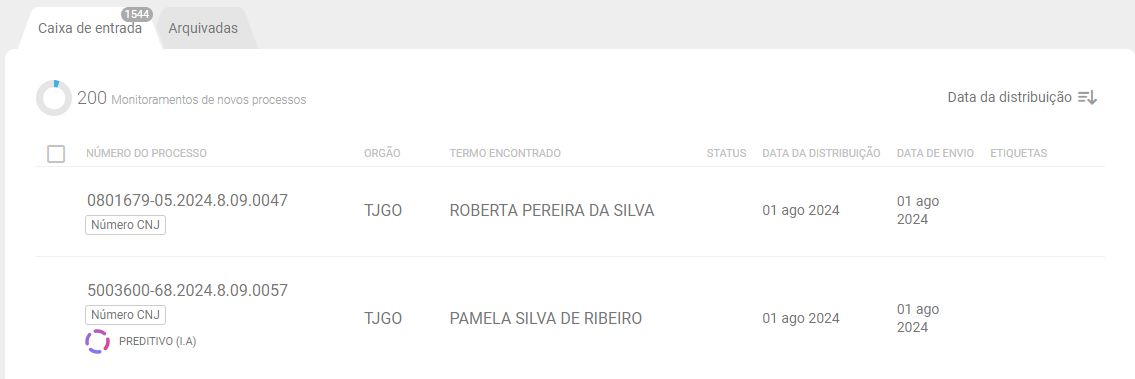The image size is (1135, 379).
Task: Click the DATA DA DISTRIBUIÇÃO column header
Action: (822, 153)
